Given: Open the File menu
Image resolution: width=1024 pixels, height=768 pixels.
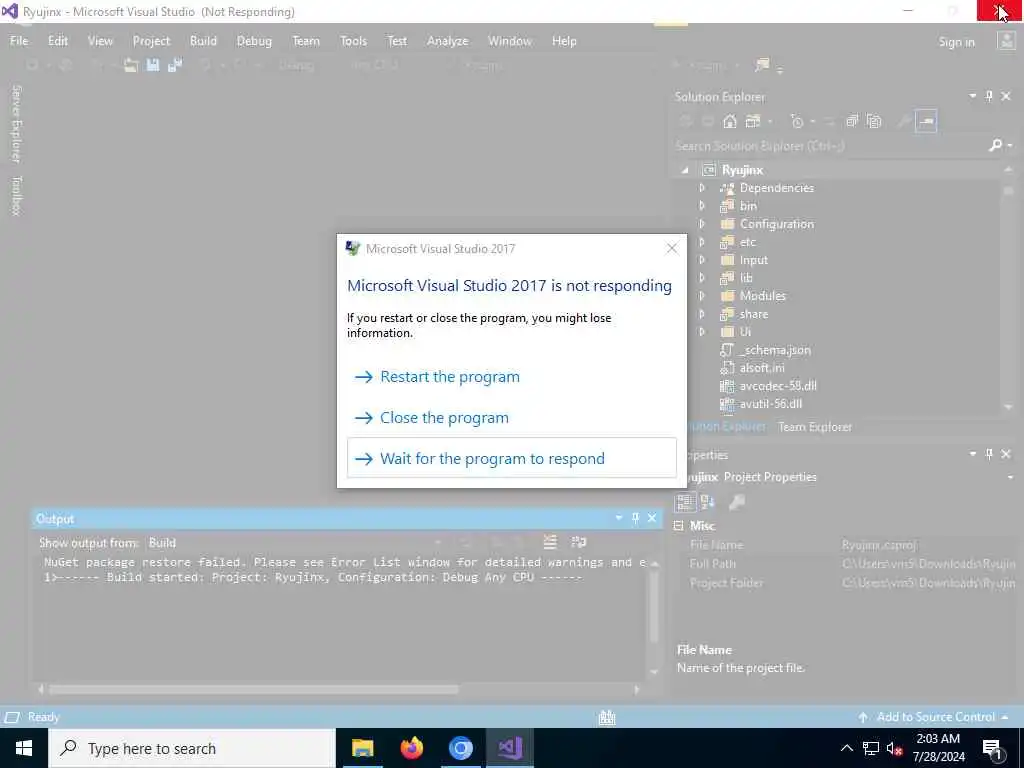Looking at the screenshot, I should [x=19, y=41].
